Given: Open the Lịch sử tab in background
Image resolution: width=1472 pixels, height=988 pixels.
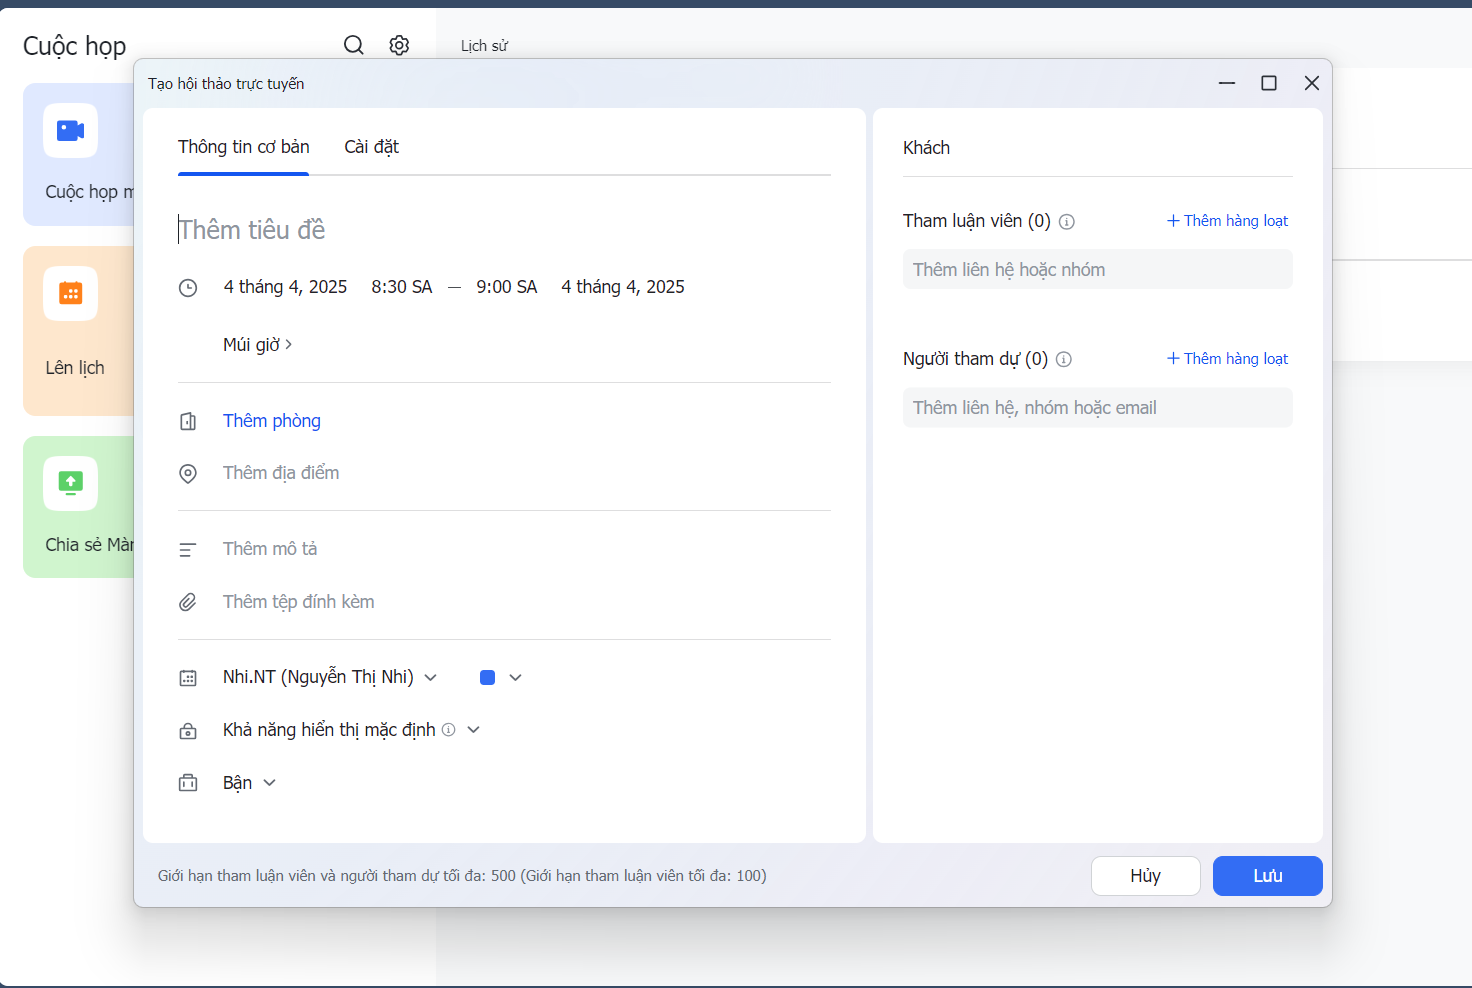Looking at the screenshot, I should [485, 46].
